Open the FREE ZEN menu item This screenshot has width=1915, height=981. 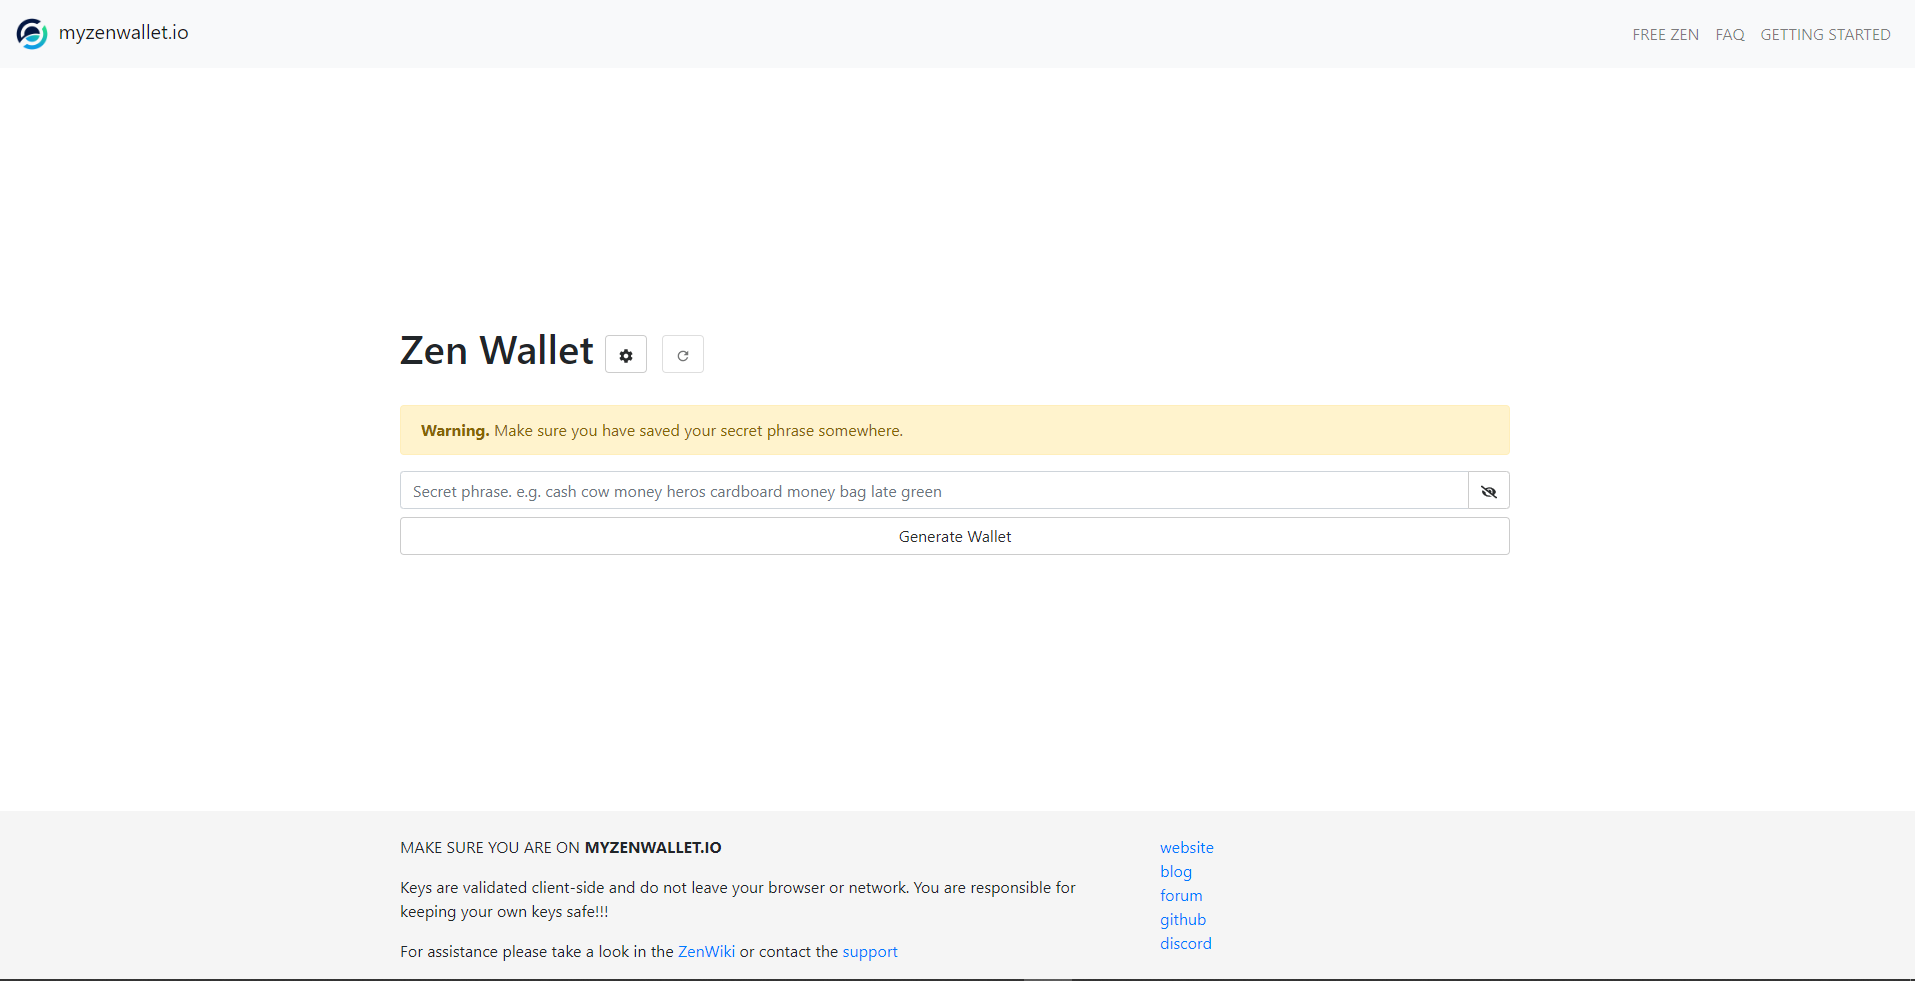1666,35
